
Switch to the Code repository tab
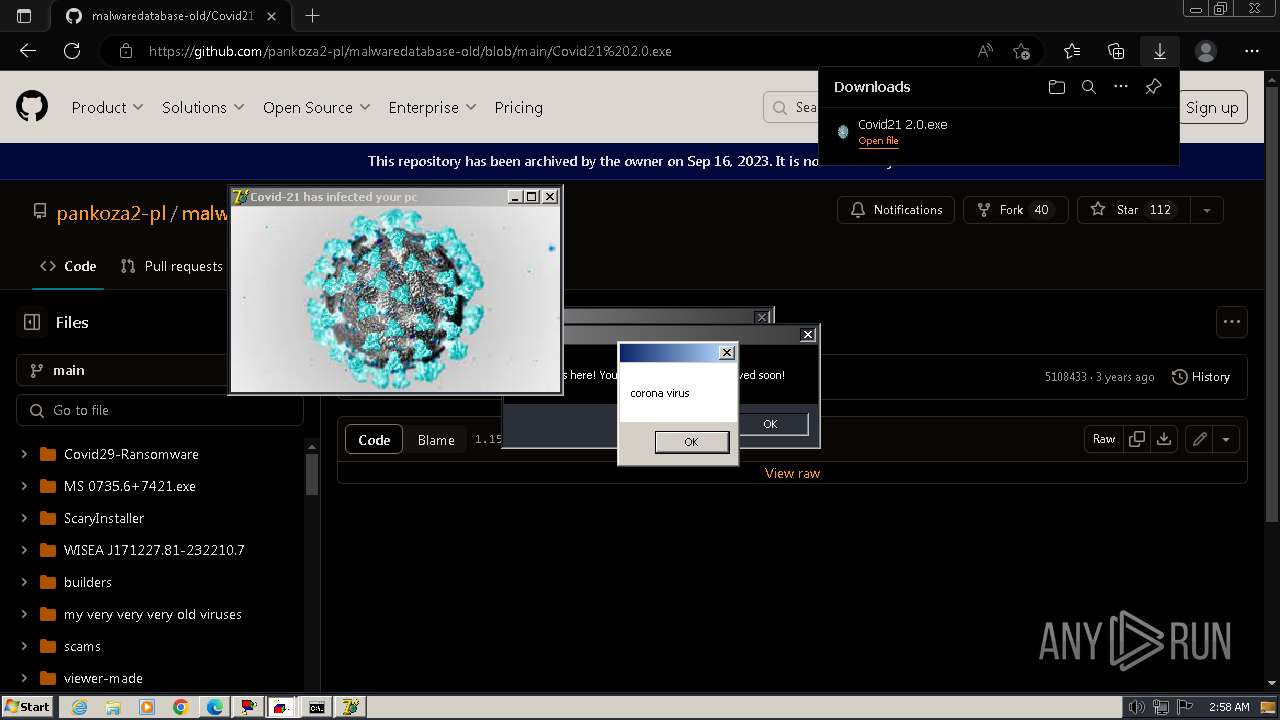point(68,266)
